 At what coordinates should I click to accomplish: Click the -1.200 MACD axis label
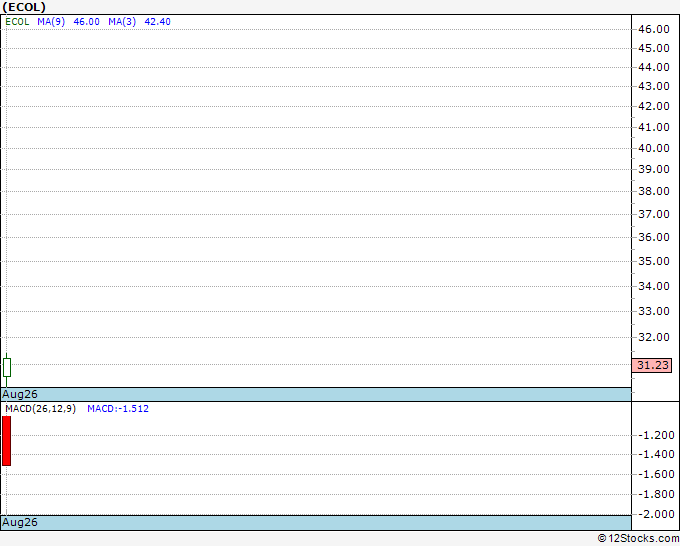click(657, 435)
